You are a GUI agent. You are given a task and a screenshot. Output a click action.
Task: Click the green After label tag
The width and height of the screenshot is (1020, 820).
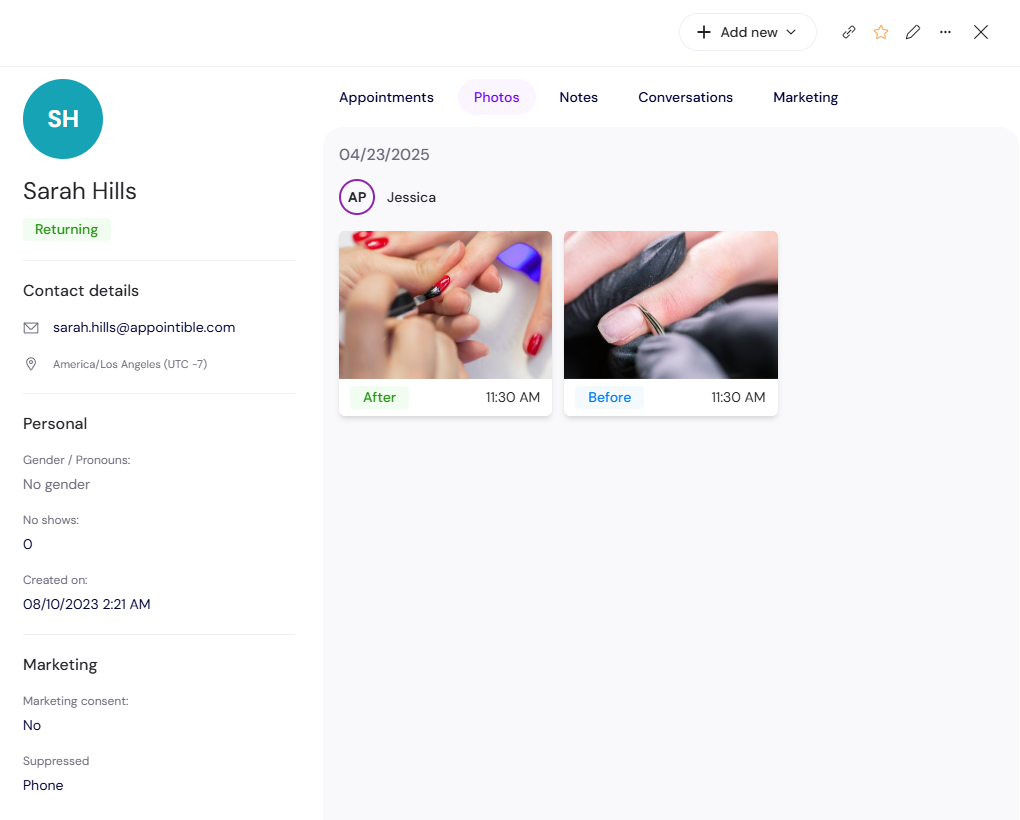[x=379, y=397]
